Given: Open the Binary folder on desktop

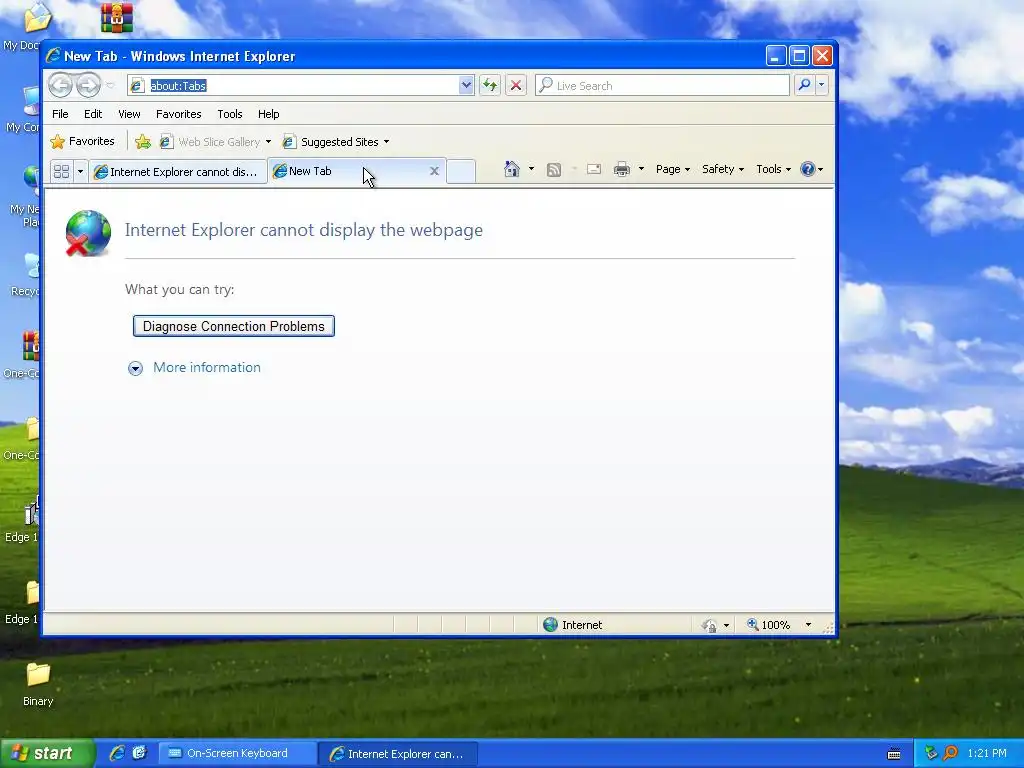Looking at the screenshot, I should [x=38, y=683].
